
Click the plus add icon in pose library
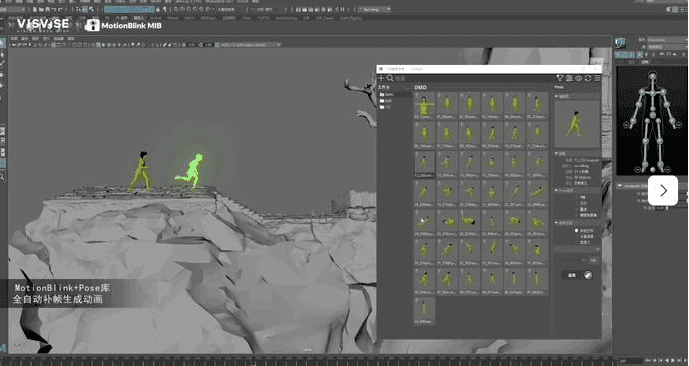(381, 78)
